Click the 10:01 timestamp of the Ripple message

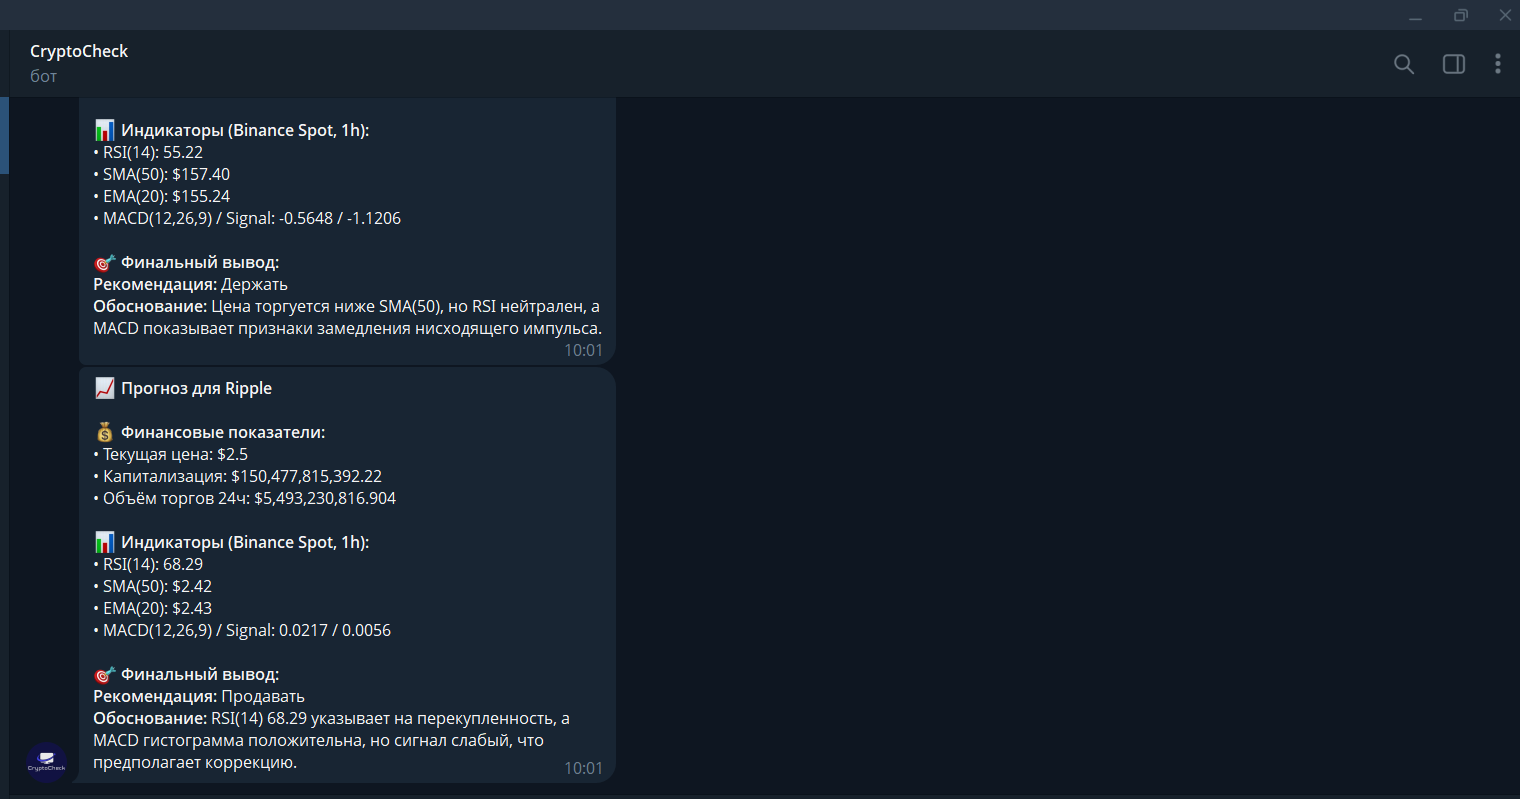[583, 768]
